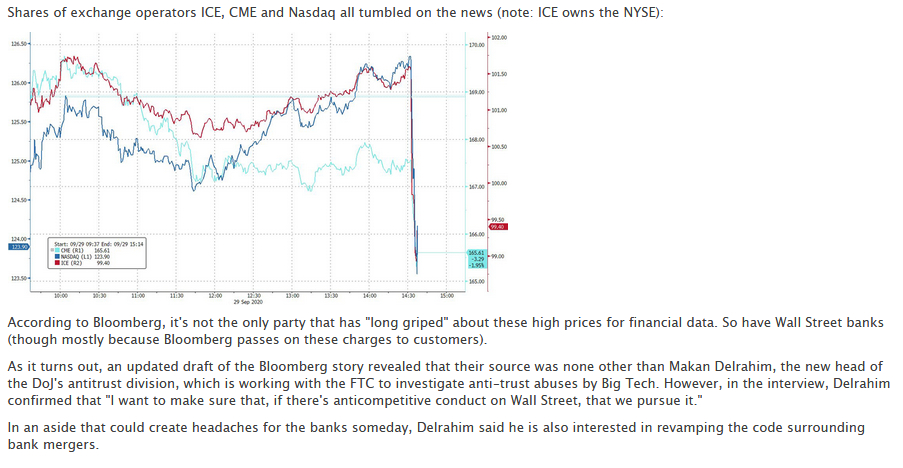The height and width of the screenshot is (468, 903).
Task: Click the 14:30 time axis marker
Action: pos(408,296)
